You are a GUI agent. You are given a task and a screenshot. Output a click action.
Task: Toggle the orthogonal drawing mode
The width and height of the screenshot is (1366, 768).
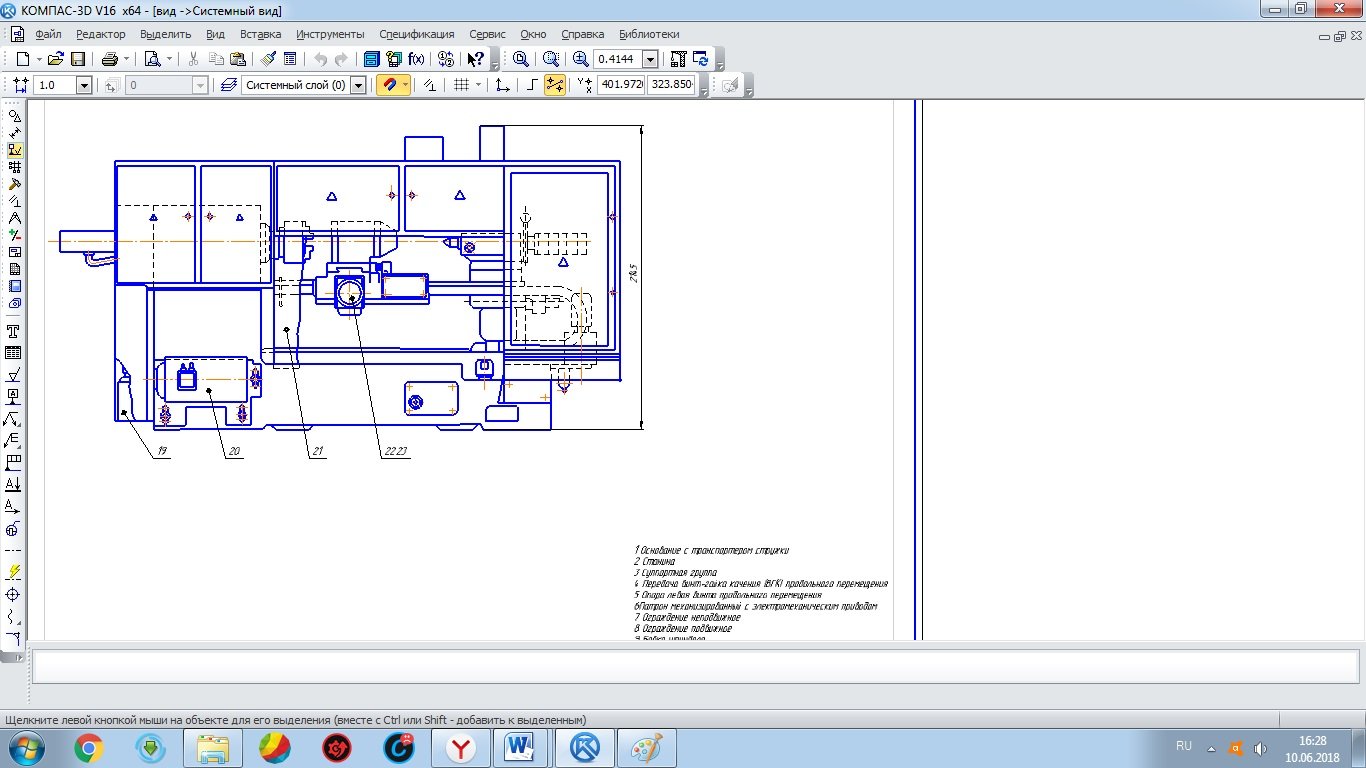[x=532, y=85]
